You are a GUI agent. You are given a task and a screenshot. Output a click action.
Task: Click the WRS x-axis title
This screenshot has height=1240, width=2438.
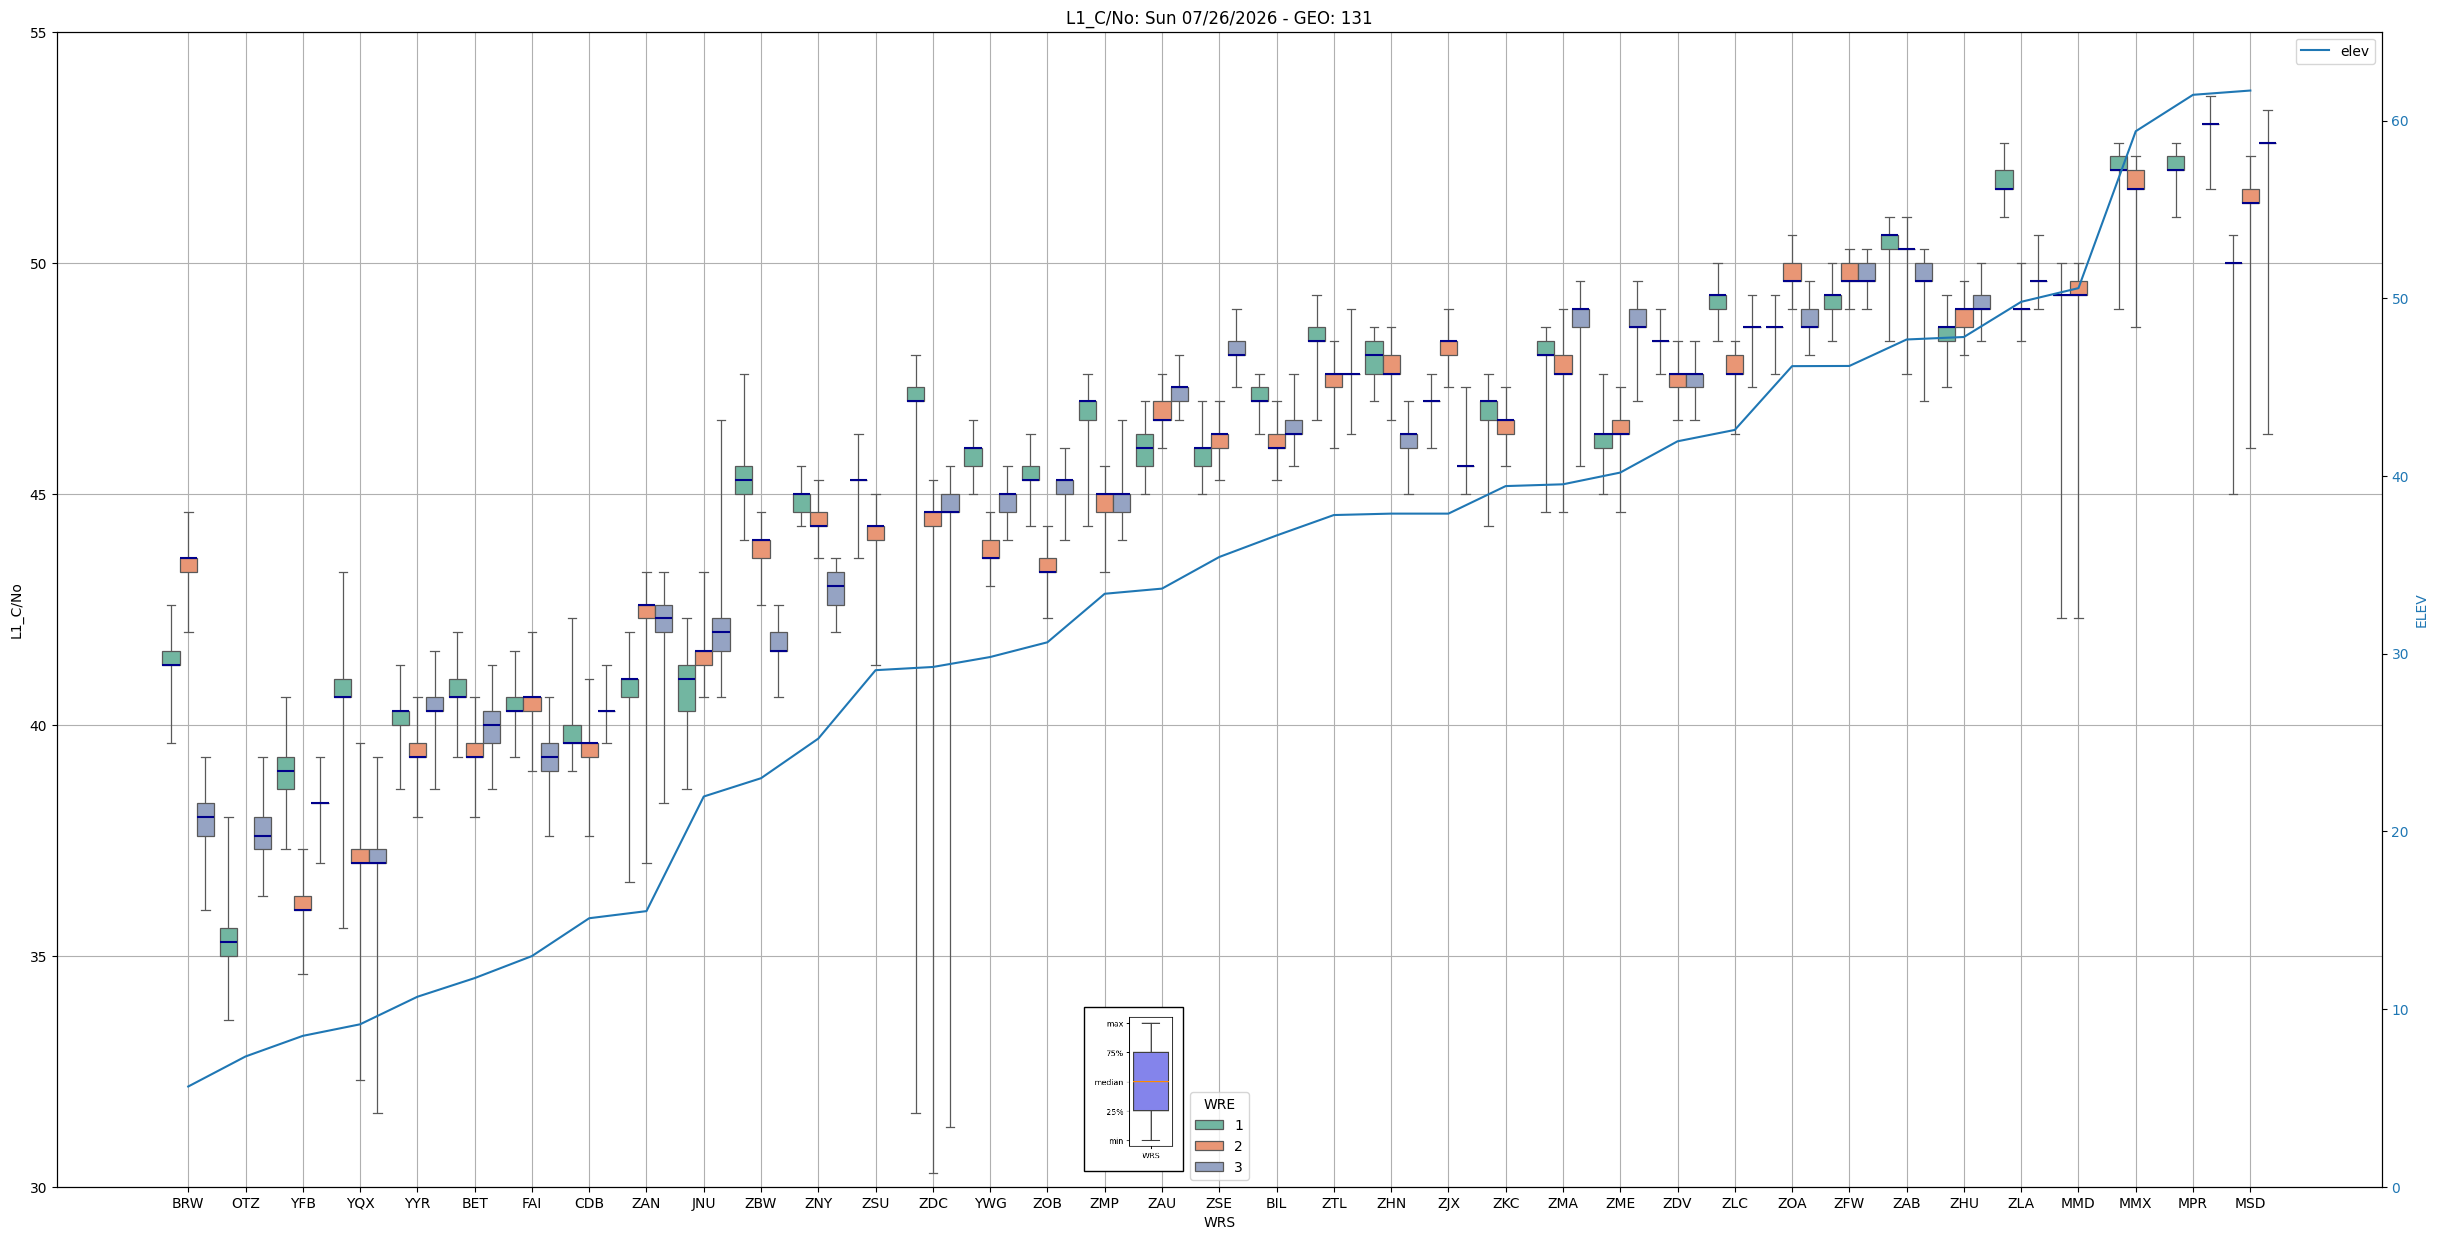tap(1219, 1222)
